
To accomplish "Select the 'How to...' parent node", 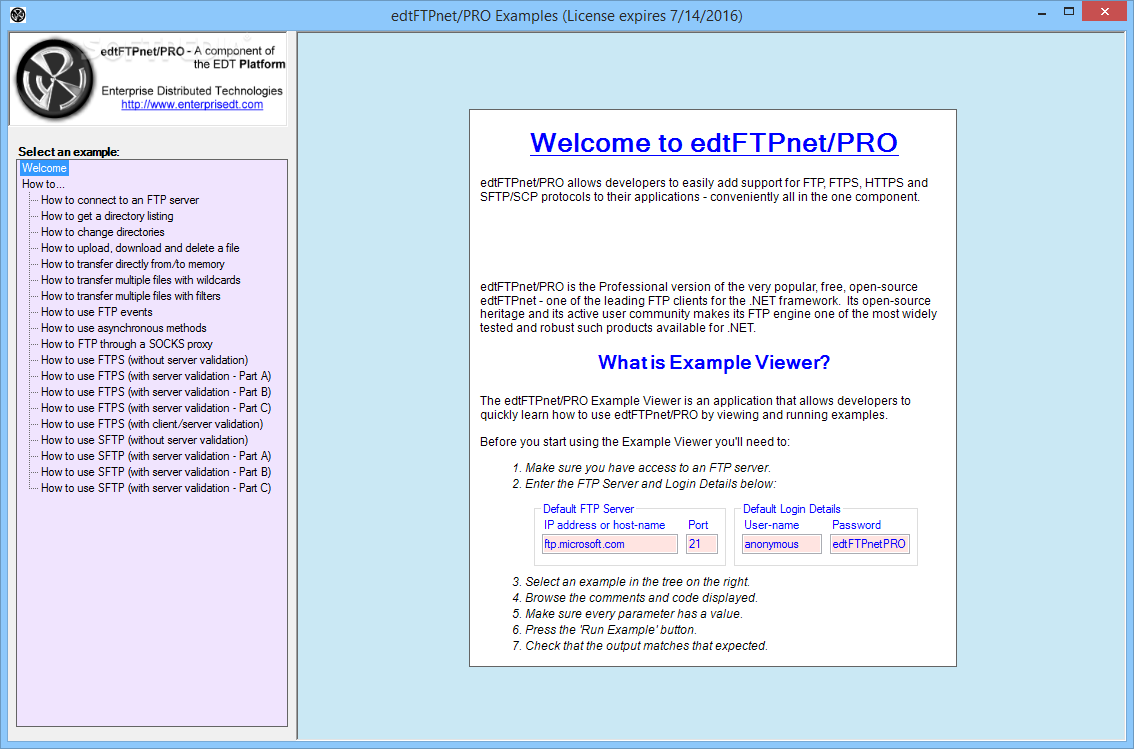I will click(x=43, y=184).
